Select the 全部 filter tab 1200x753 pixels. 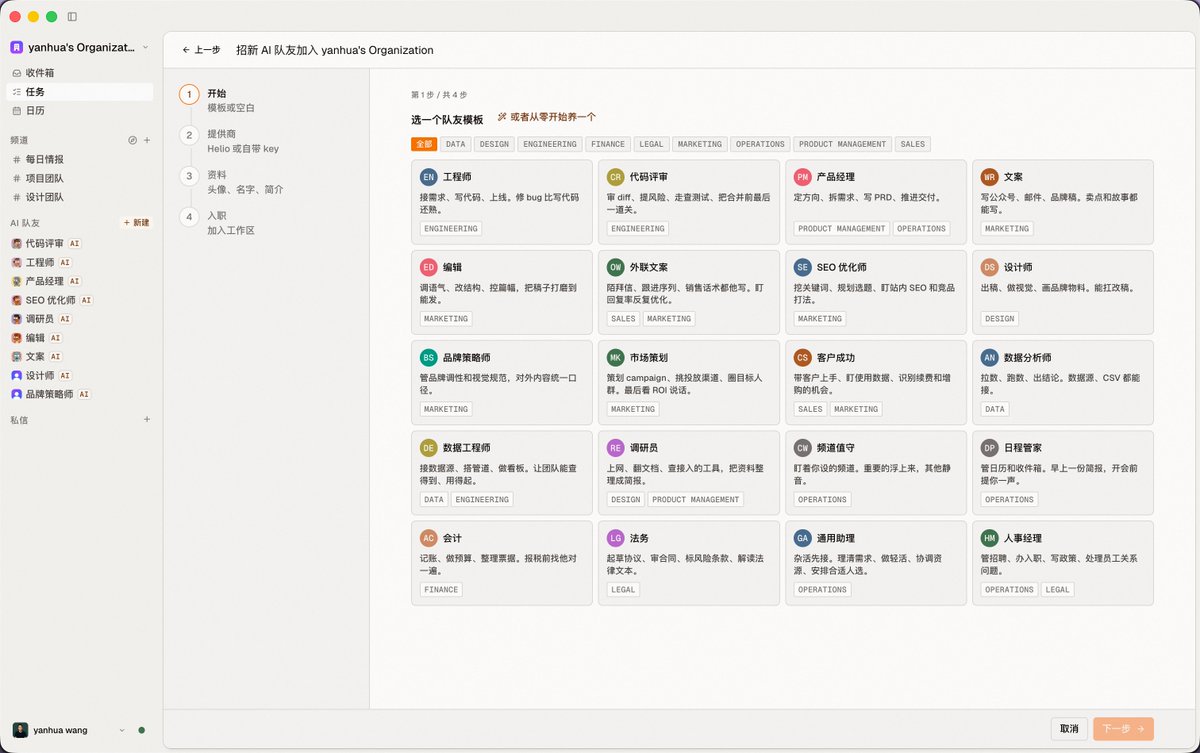tap(423, 144)
